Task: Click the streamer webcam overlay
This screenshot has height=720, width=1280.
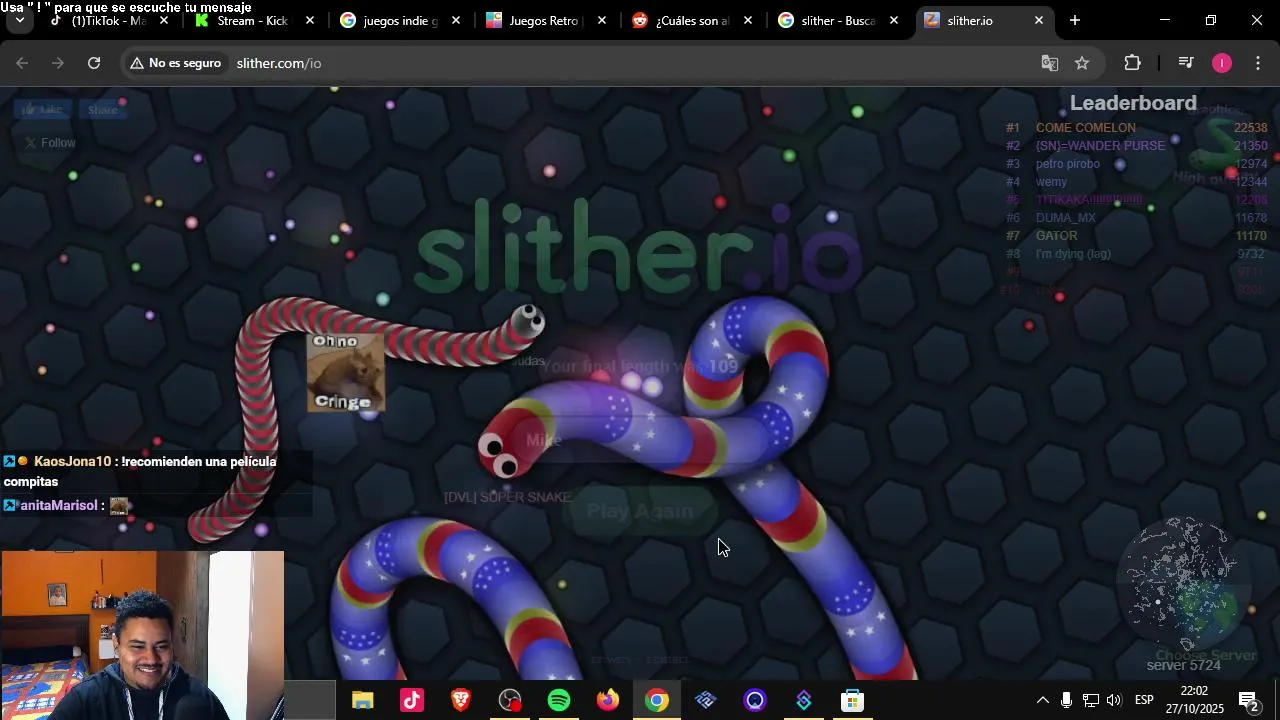Action: point(142,635)
